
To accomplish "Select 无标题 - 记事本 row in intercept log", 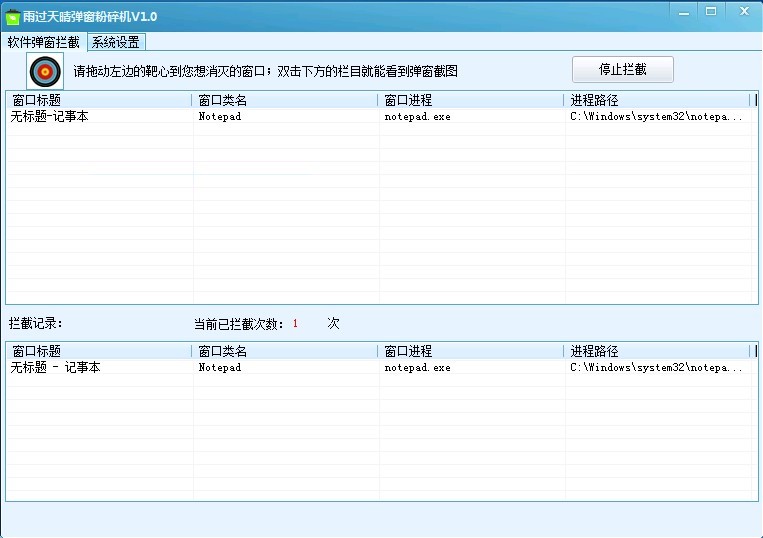I will click(x=382, y=367).
